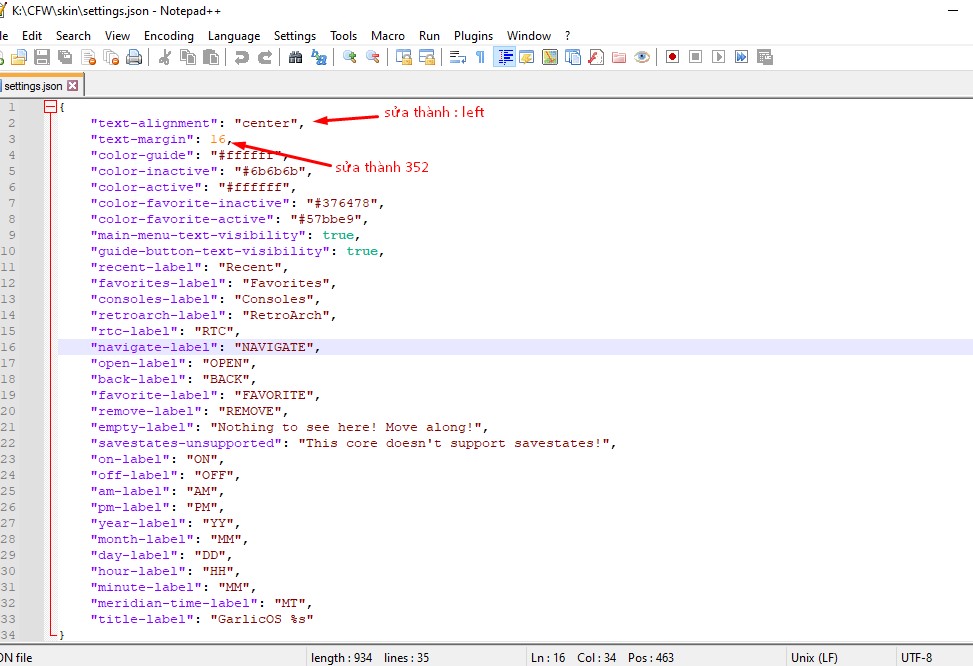Screen dimensions: 973x666
Task: Toggle Show All Characters pilcrow icon
Action: (480, 58)
